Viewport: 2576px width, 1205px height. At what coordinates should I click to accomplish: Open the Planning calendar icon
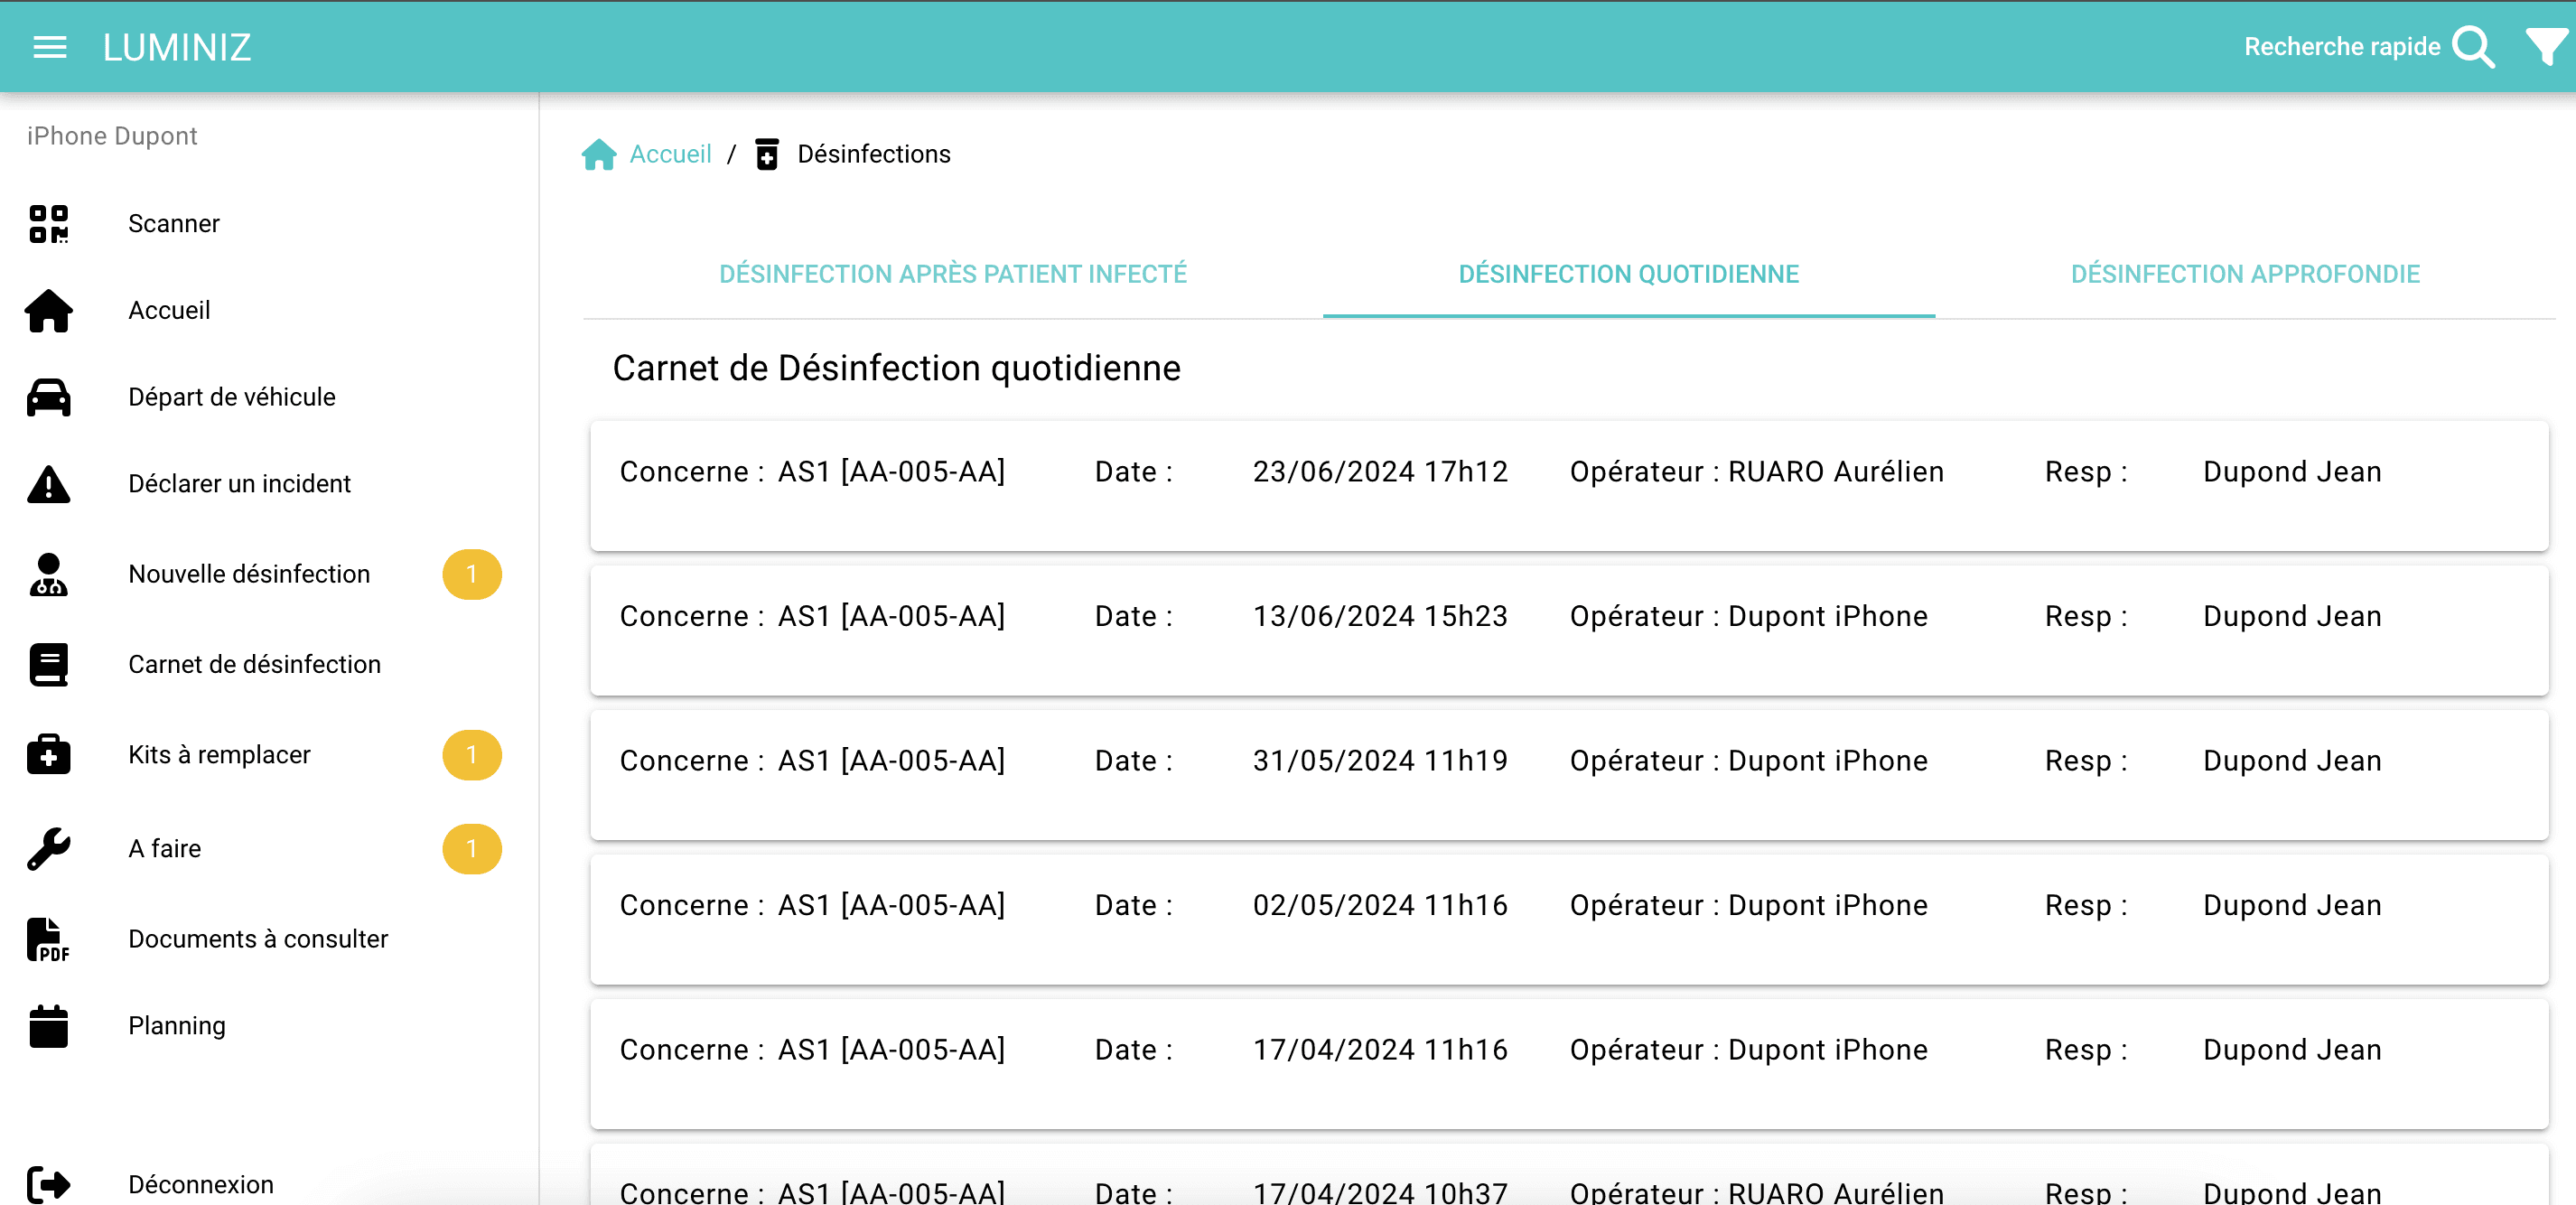48,1025
